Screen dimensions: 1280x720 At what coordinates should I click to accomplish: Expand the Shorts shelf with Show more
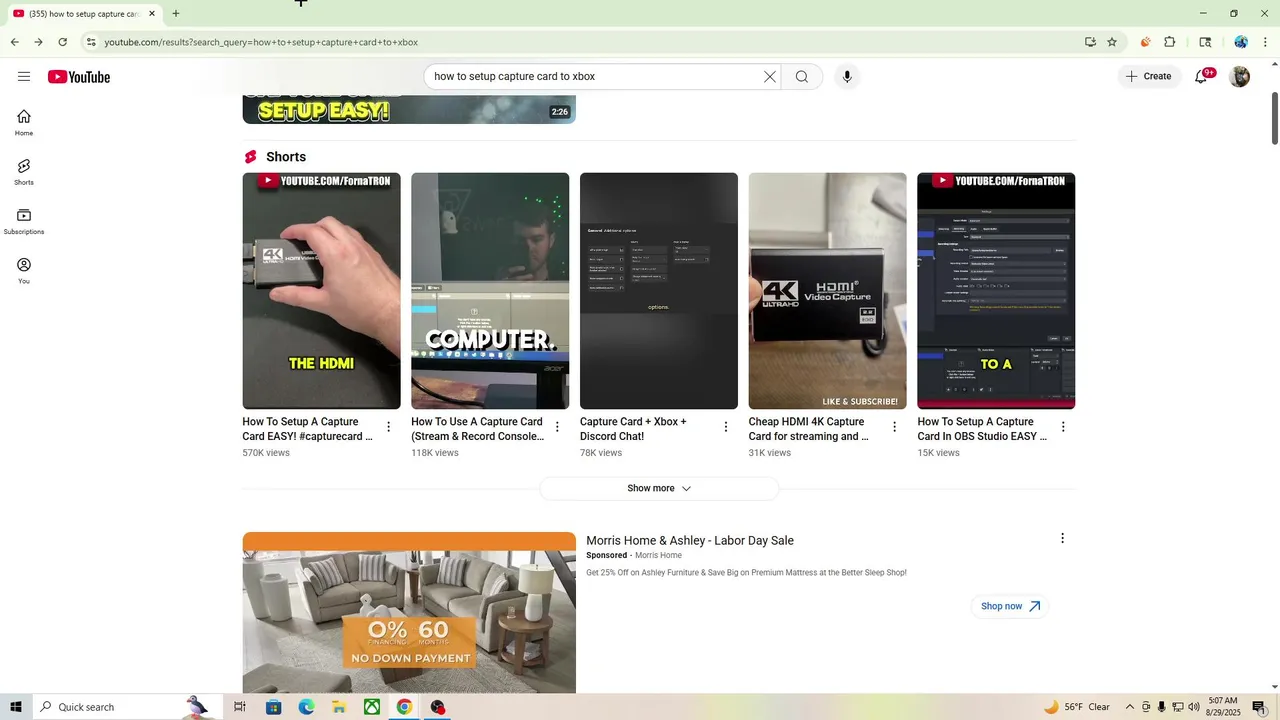tap(659, 489)
